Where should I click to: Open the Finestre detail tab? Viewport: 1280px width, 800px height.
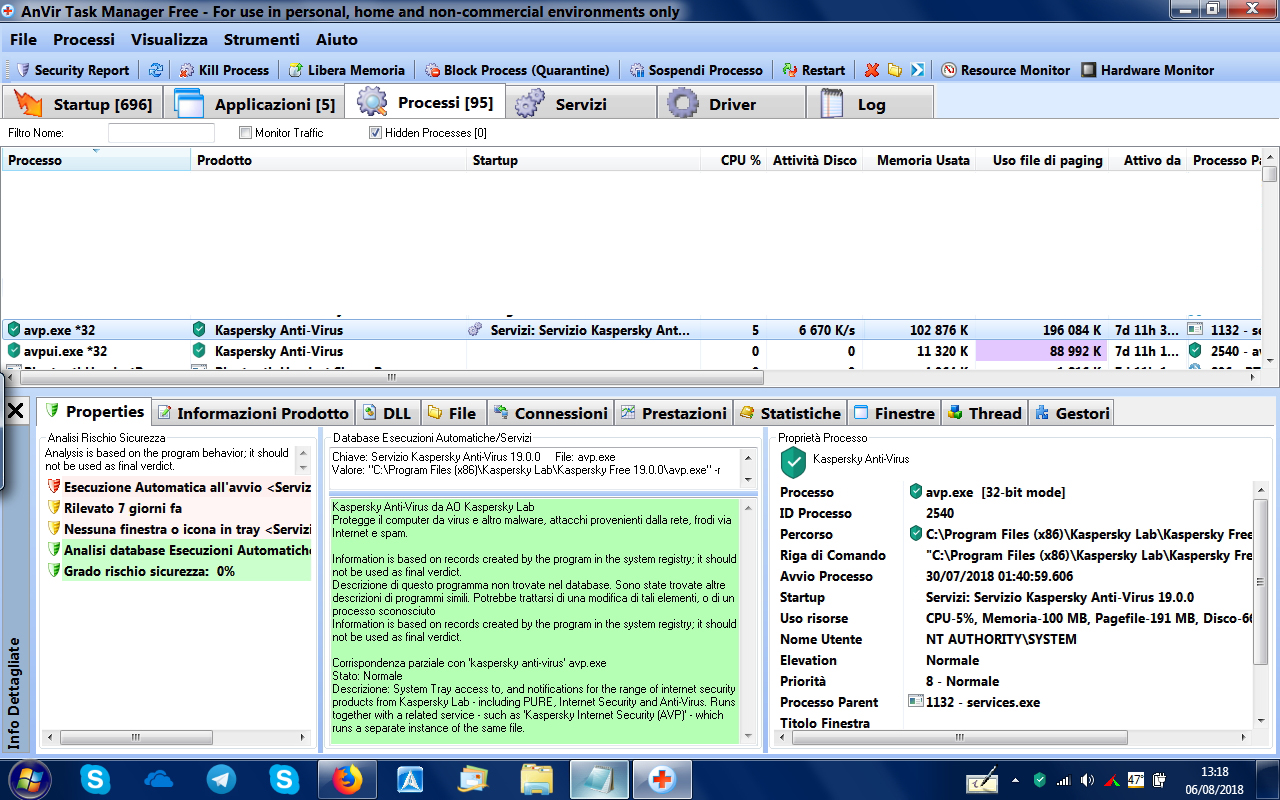894,413
